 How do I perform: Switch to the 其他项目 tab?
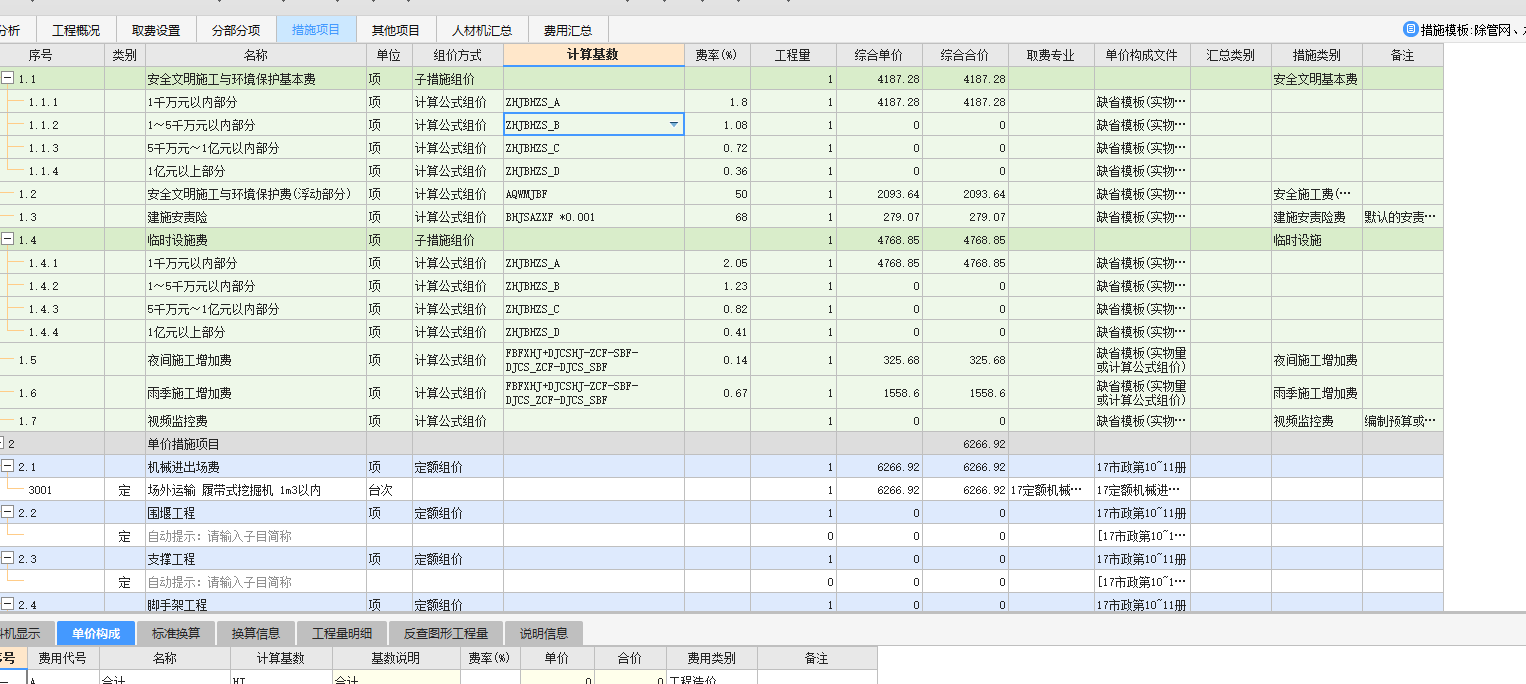click(396, 30)
